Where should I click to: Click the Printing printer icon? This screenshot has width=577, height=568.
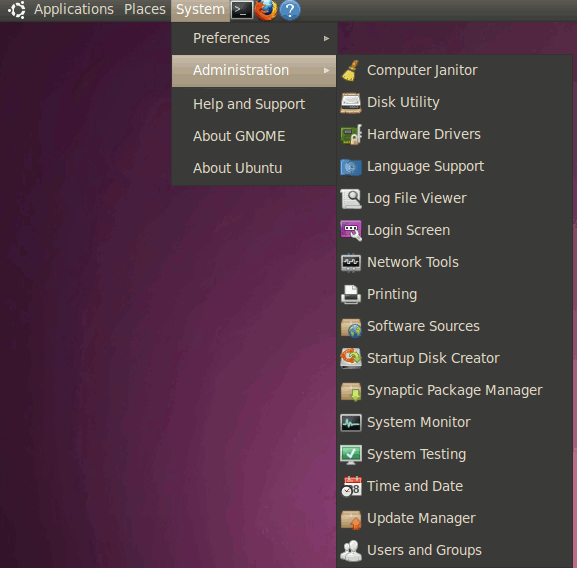click(x=351, y=295)
